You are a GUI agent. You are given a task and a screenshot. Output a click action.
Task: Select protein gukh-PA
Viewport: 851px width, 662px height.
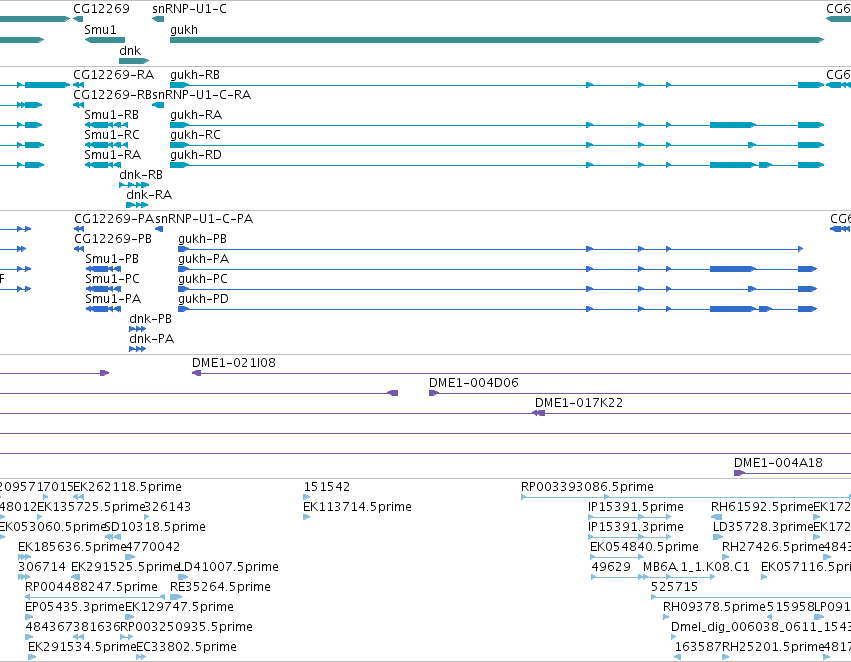point(498,269)
